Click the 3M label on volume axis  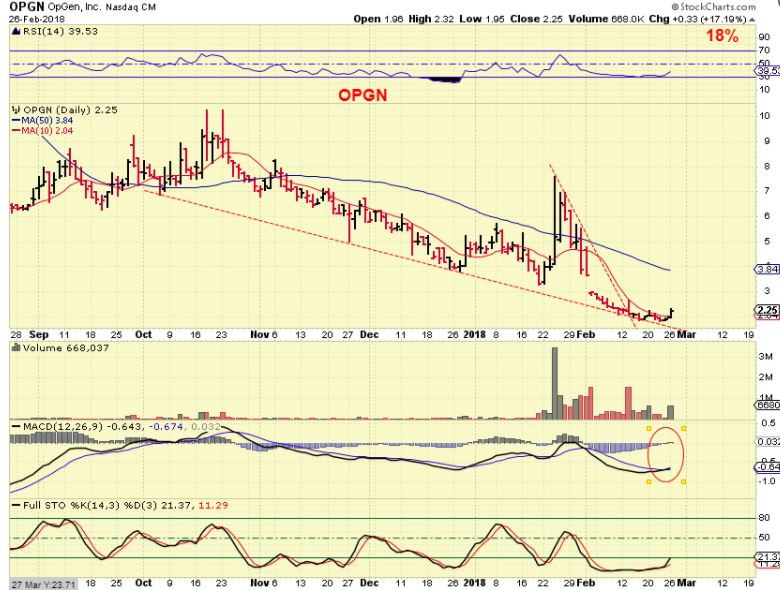point(765,357)
